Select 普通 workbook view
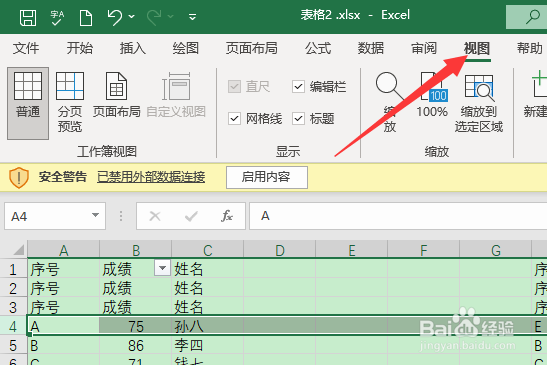 (x=28, y=104)
